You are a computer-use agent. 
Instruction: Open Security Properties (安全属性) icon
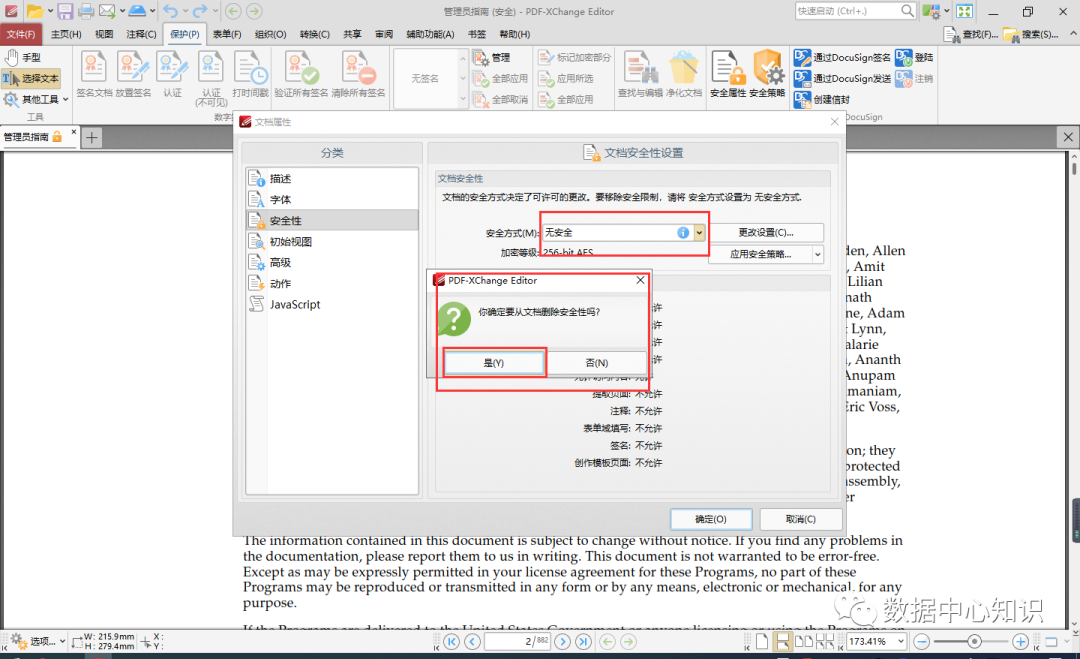pyautogui.click(x=728, y=75)
